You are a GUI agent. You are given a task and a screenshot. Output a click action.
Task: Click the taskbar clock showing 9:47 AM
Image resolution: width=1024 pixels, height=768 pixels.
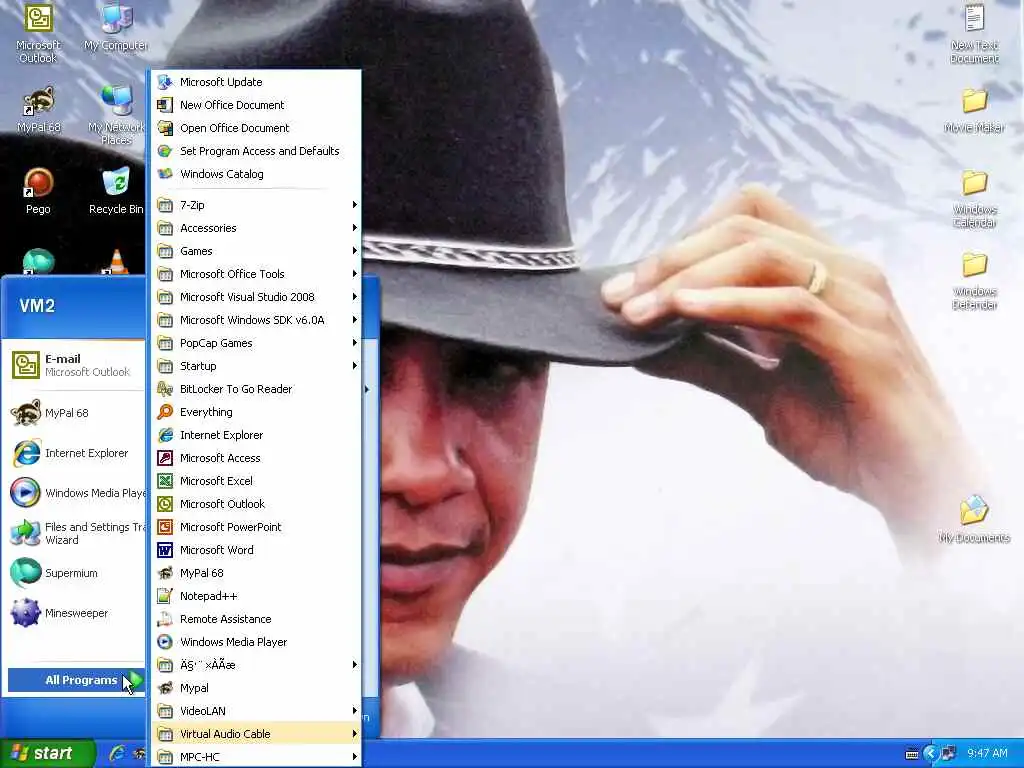coord(987,753)
